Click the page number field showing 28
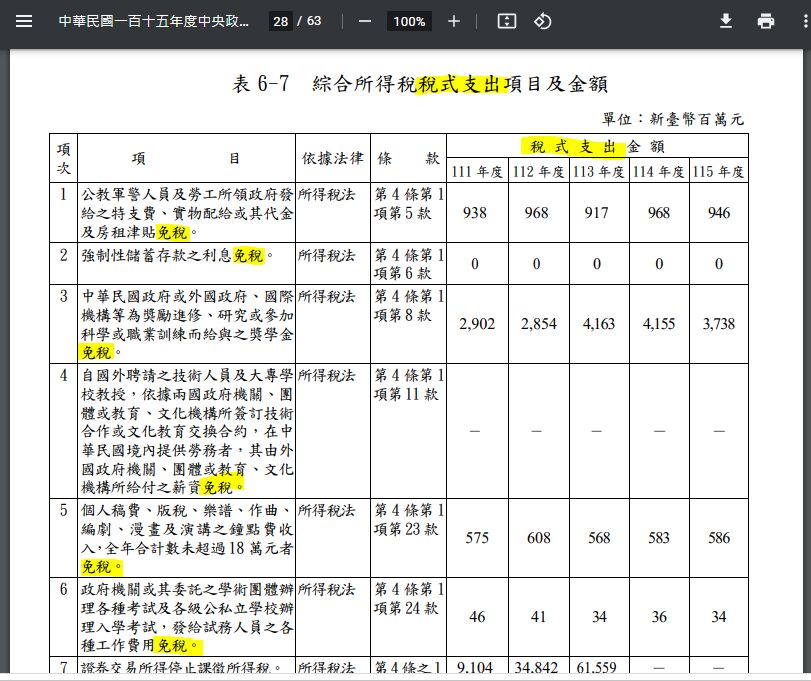This screenshot has height=681, width=811. click(281, 21)
